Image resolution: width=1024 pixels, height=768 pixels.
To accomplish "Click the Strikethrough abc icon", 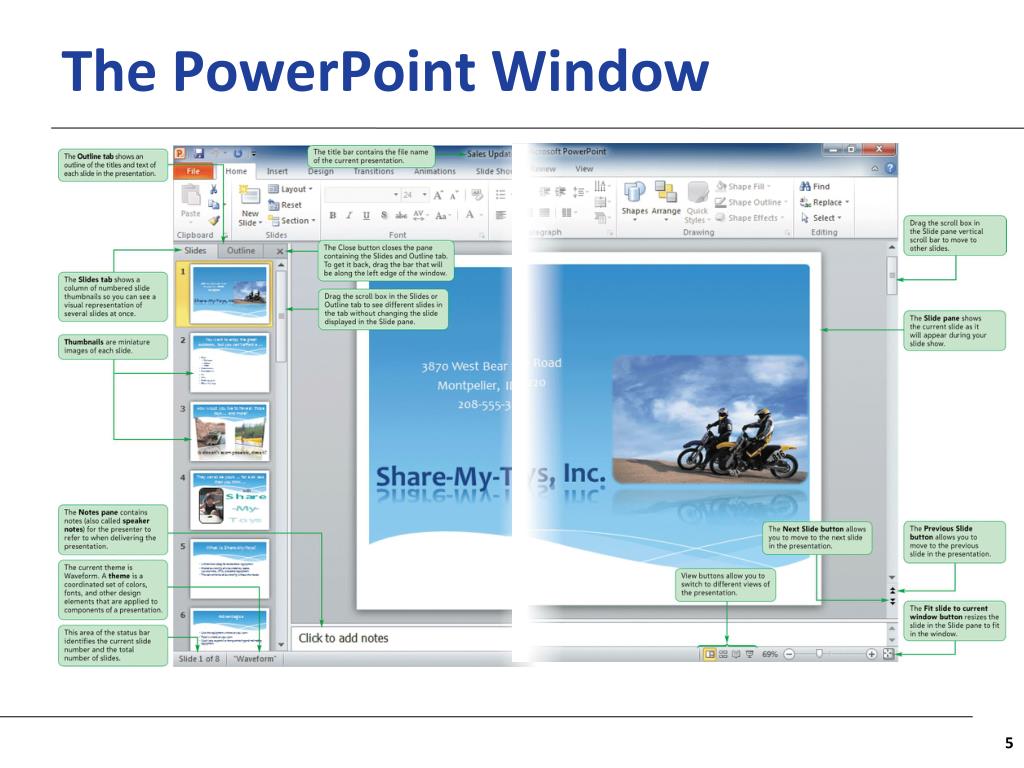I will [x=401, y=215].
